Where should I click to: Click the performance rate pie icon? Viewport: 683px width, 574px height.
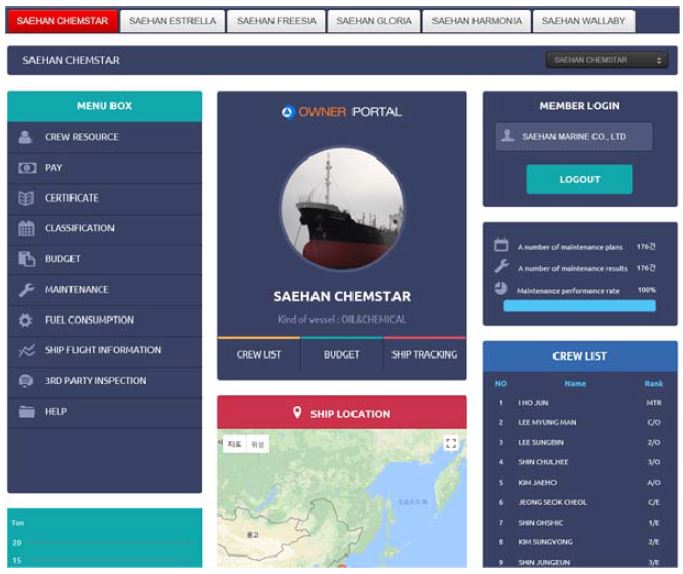point(500,288)
